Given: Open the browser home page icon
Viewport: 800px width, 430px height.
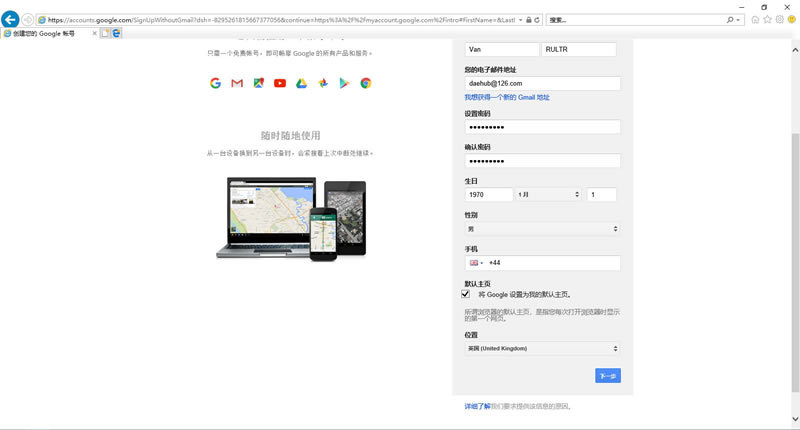Looking at the screenshot, I should [x=755, y=20].
